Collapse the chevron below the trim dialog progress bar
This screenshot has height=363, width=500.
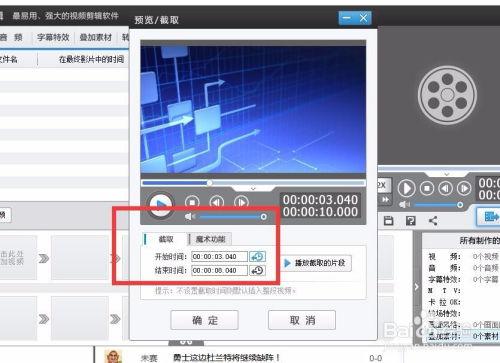(x=253, y=189)
